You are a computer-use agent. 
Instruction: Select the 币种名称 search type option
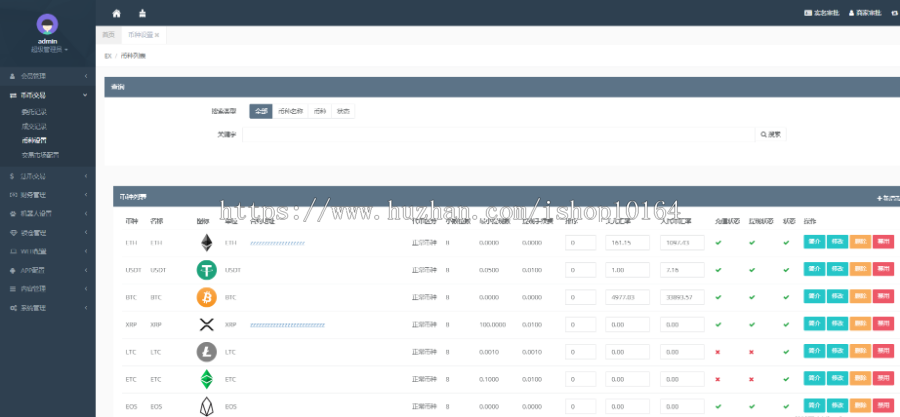289,111
